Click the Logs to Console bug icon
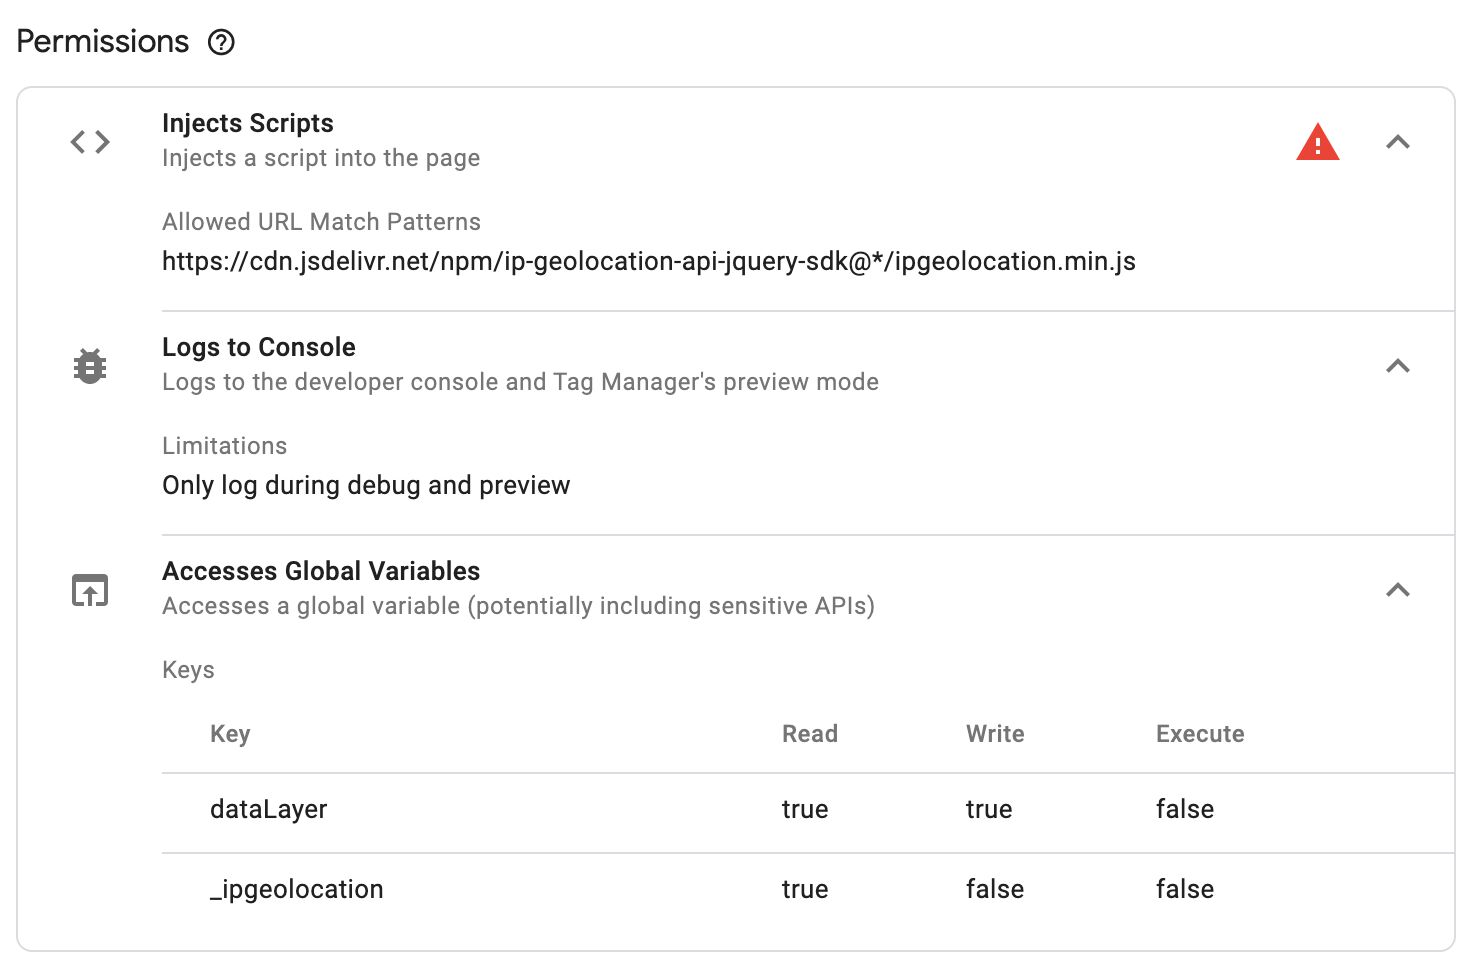Viewport: 1470px width, 962px height. [90, 366]
